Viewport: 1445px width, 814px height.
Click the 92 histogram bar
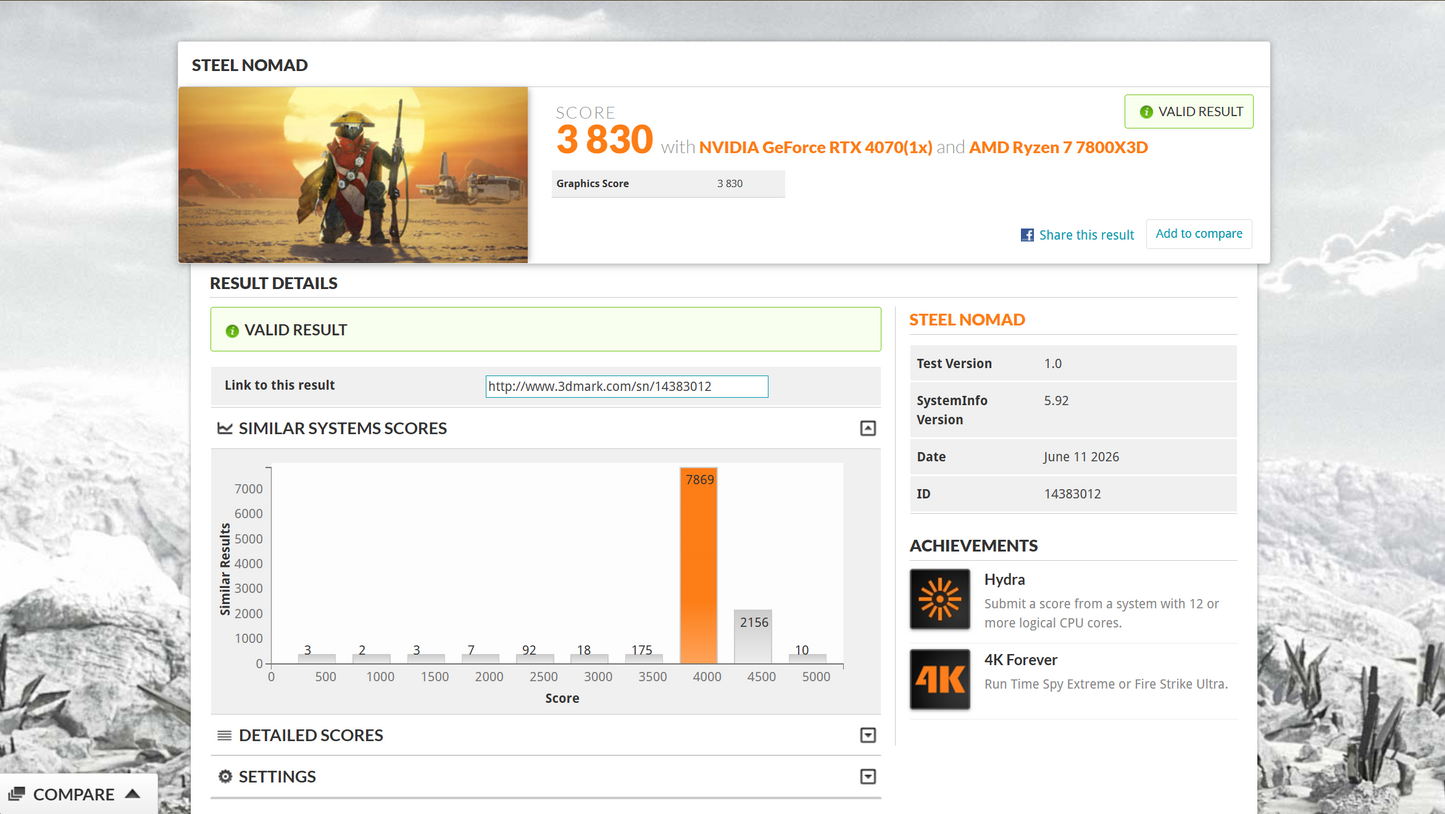pos(535,658)
